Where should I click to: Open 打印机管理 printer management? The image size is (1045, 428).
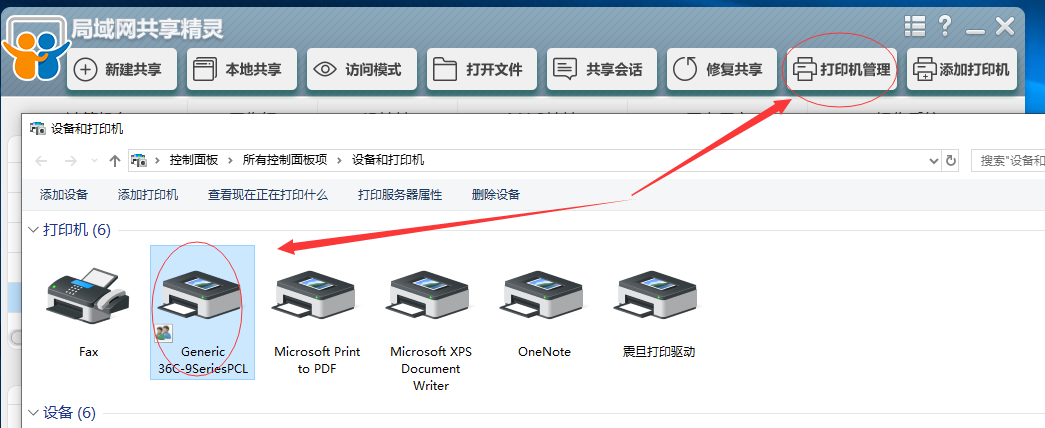pos(842,69)
